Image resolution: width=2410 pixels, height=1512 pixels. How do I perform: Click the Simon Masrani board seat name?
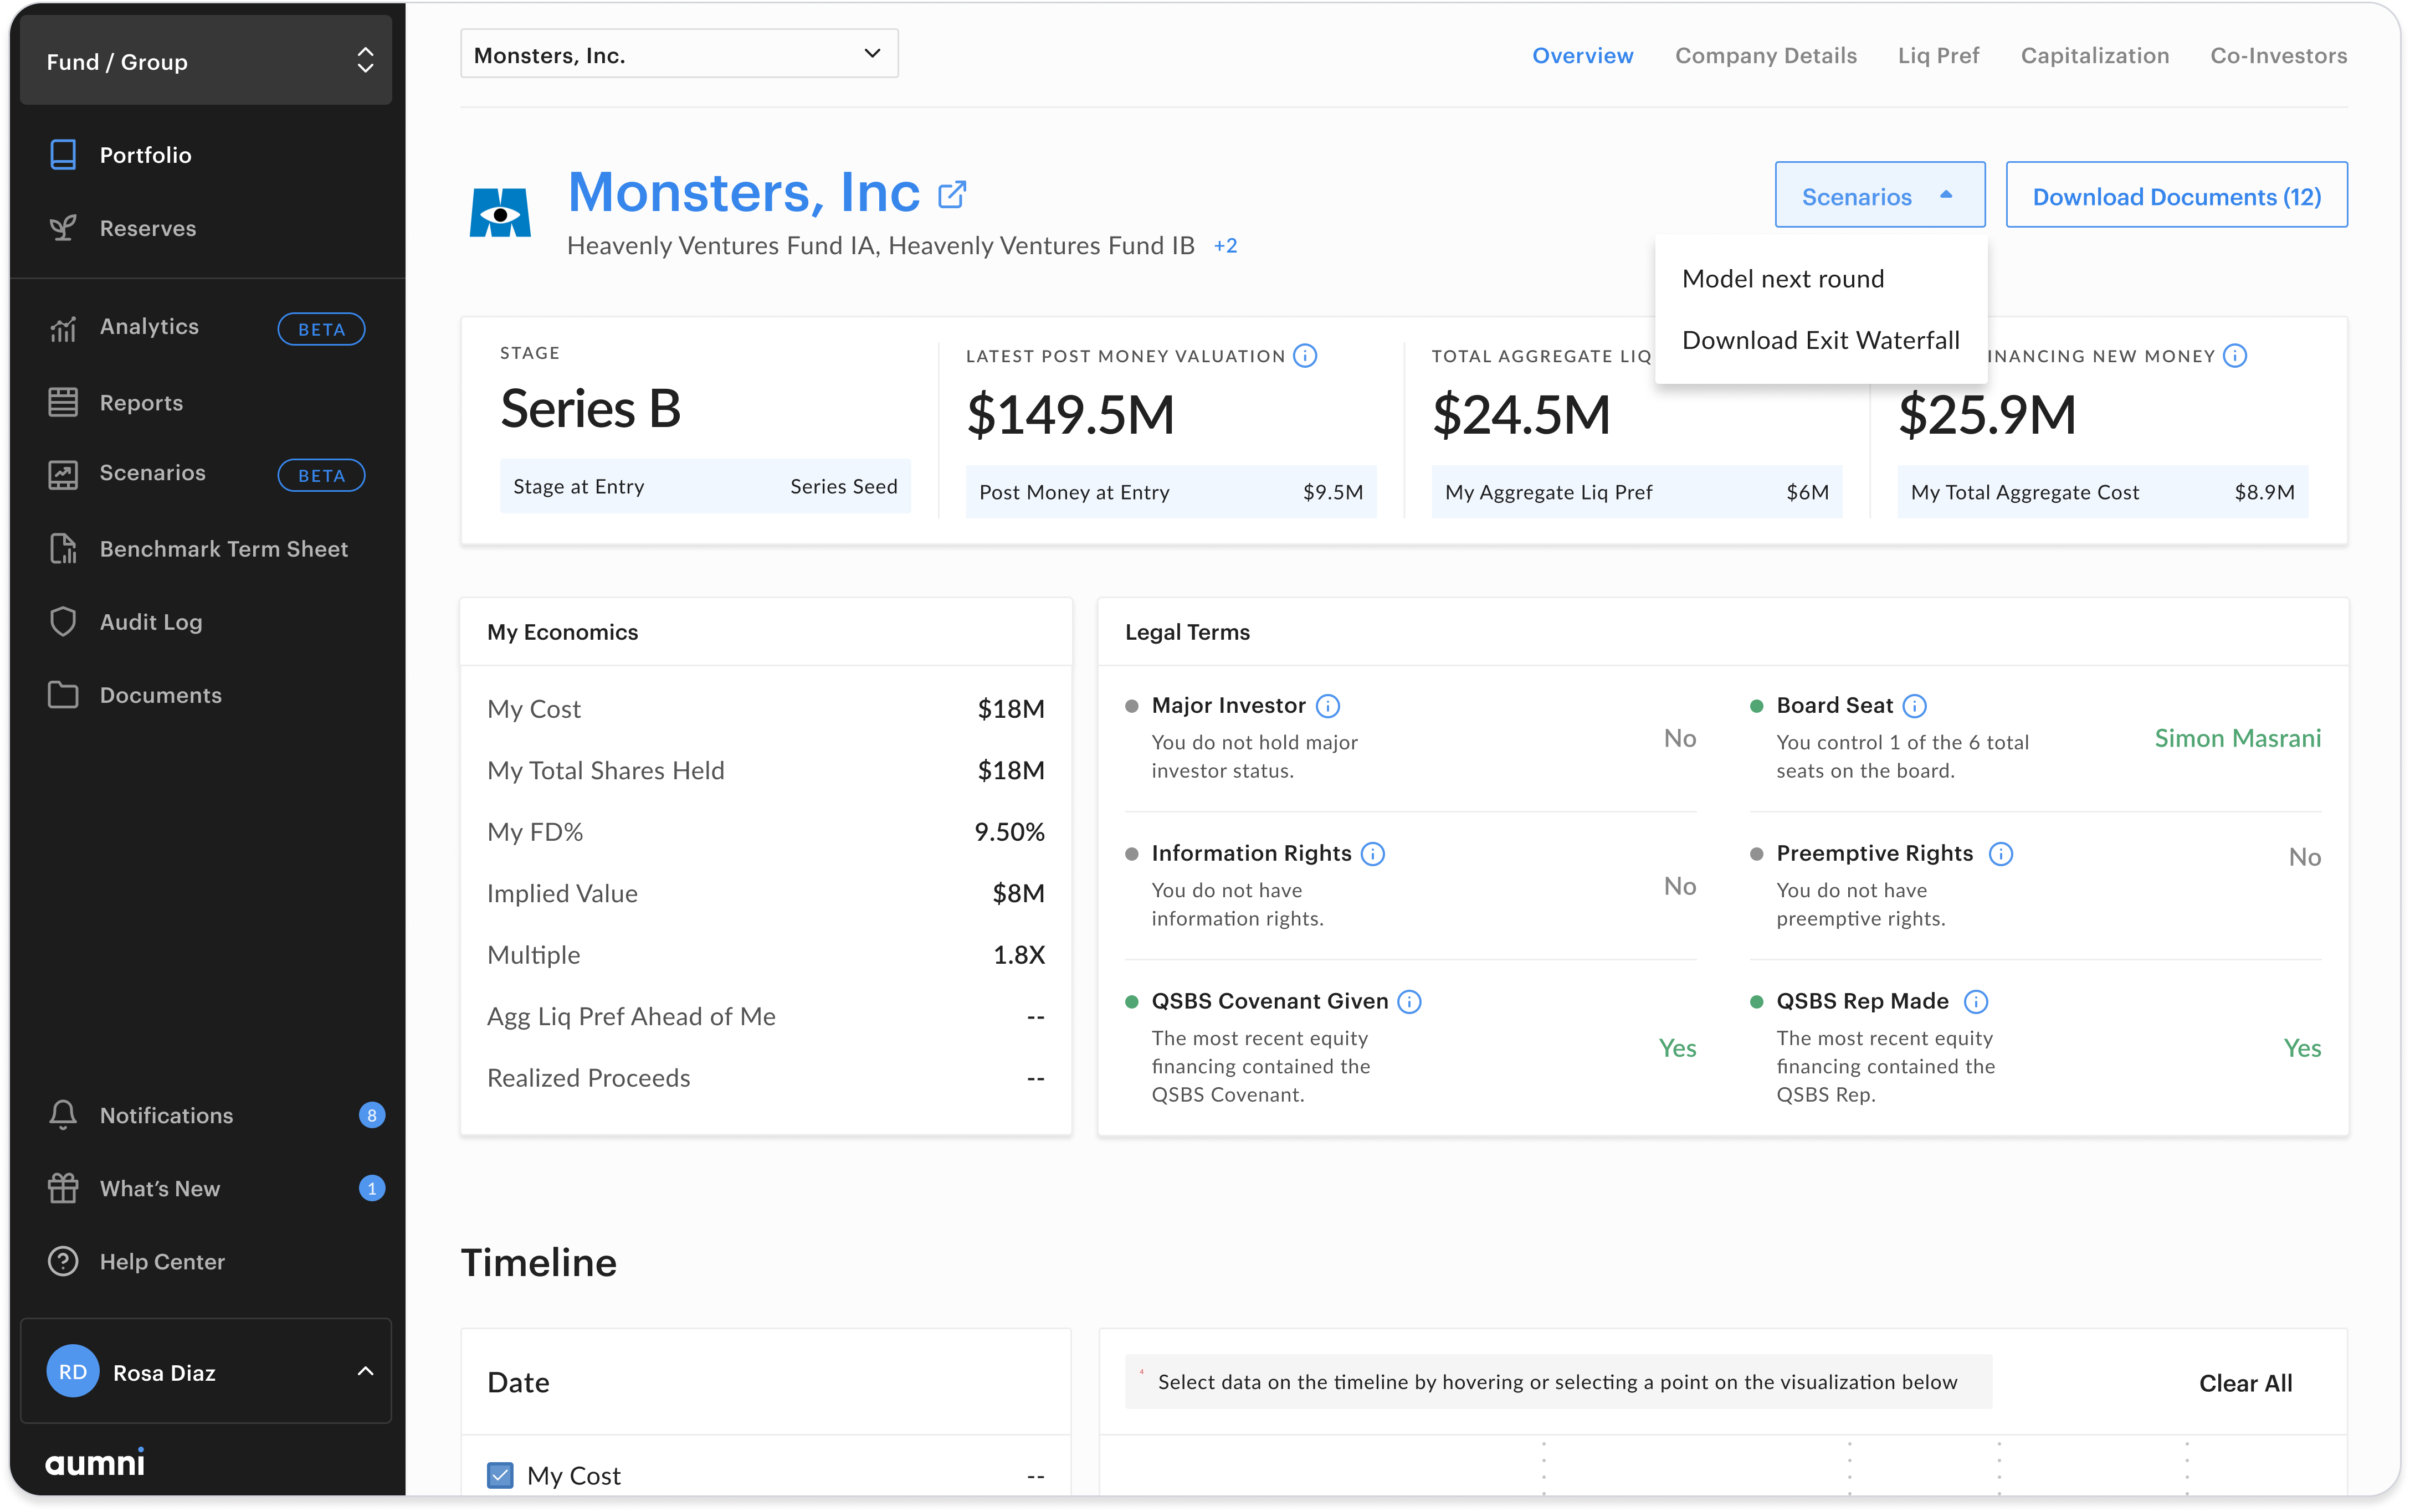click(x=2237, y=739)
